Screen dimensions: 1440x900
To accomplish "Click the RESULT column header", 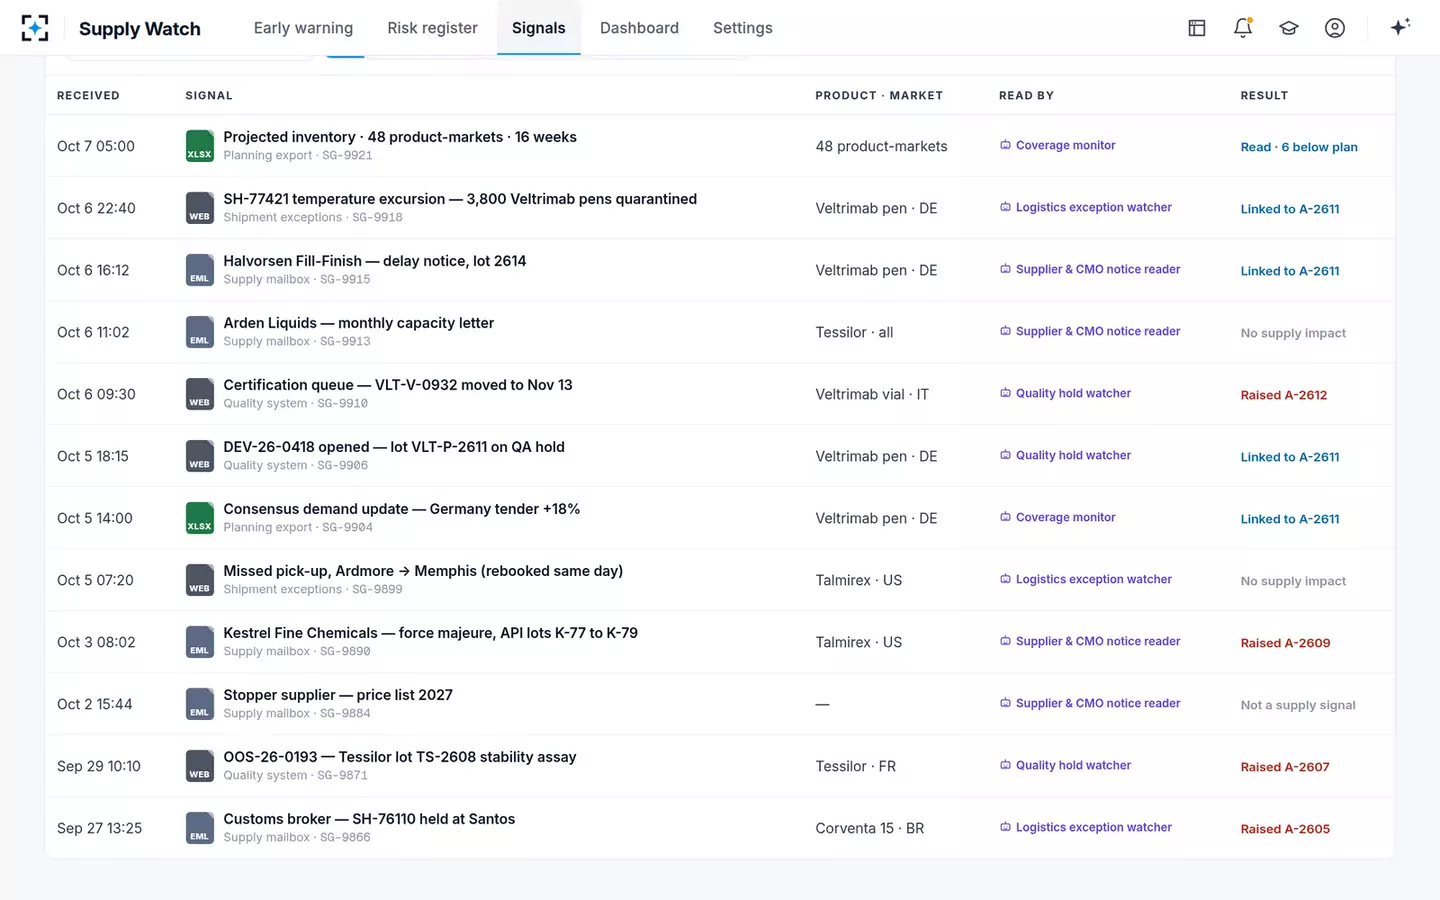I will [1264, 96].
